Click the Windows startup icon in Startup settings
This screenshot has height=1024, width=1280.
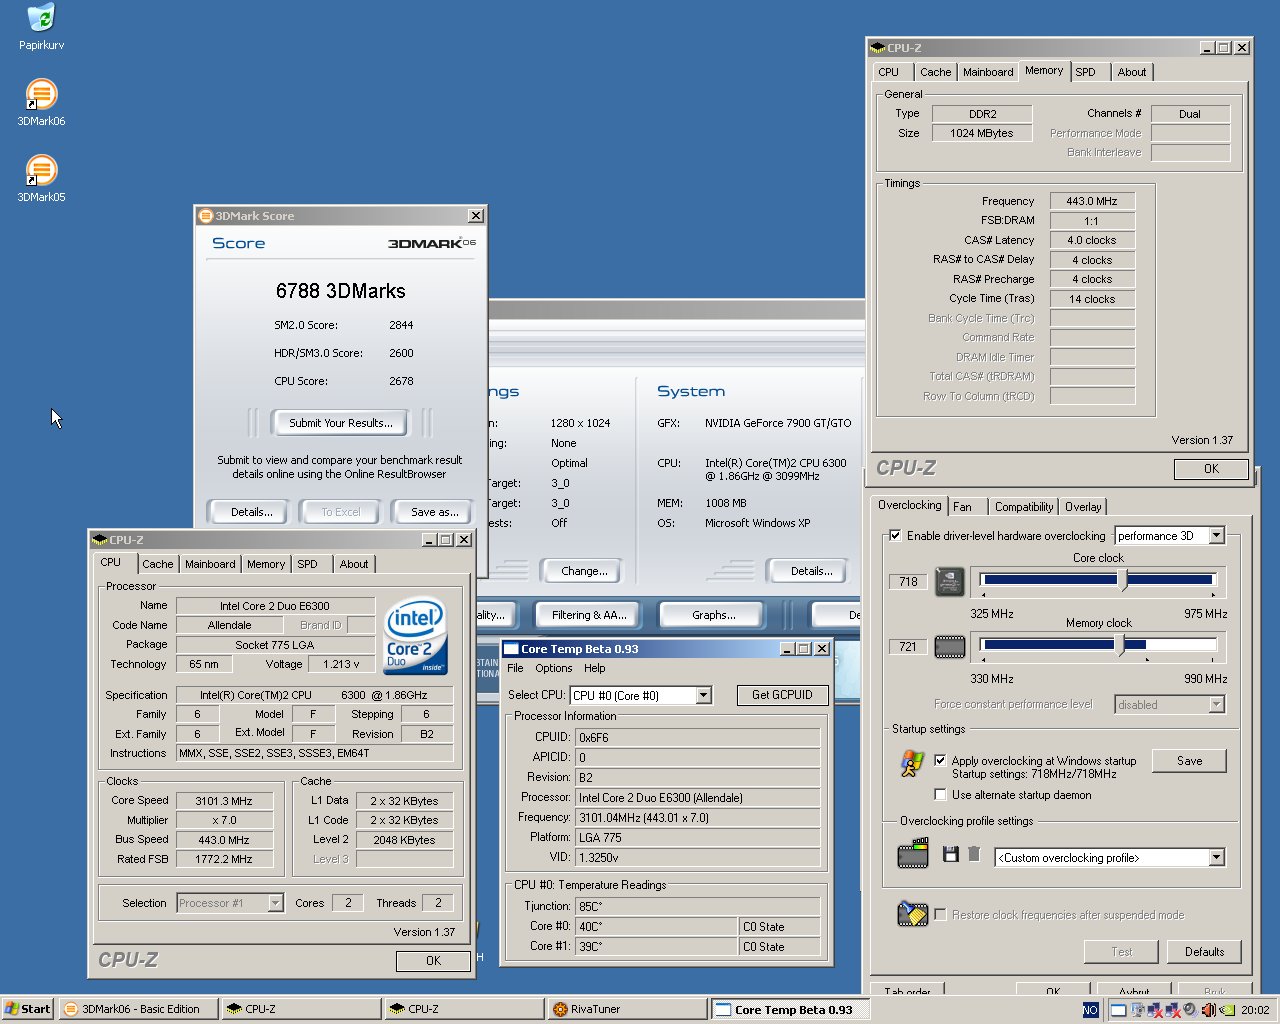point(912,764)
